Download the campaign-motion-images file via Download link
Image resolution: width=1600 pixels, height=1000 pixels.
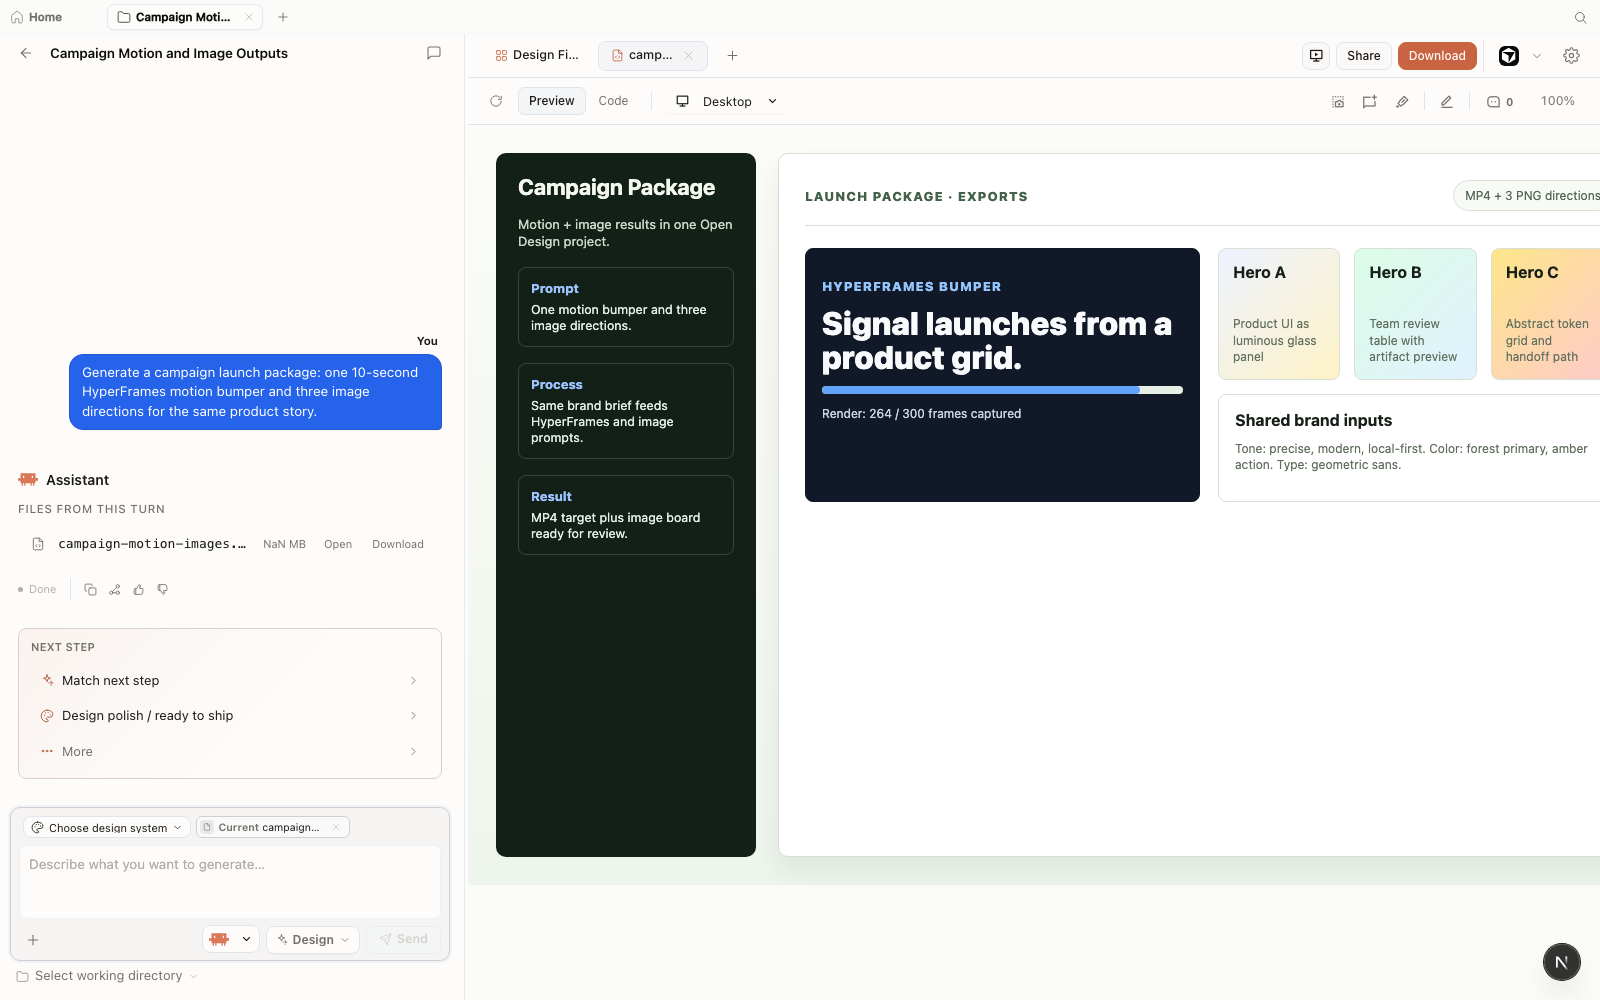(398, 544)
